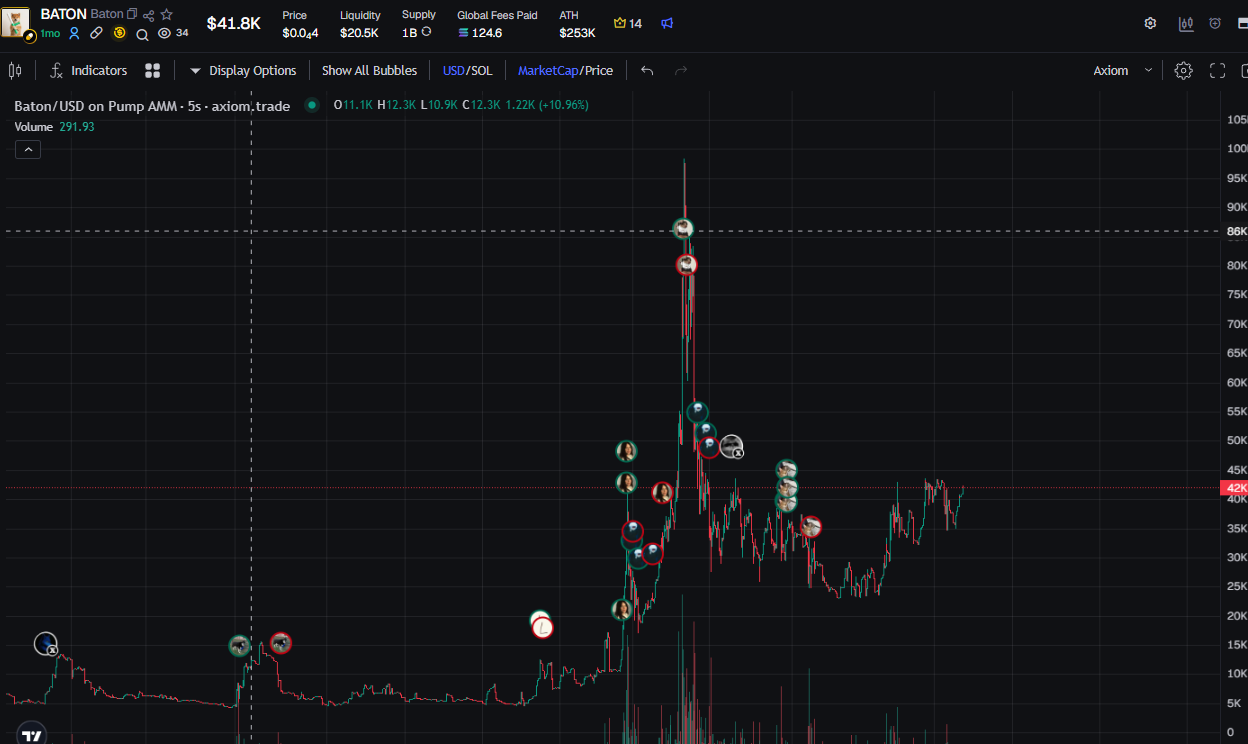This screenshot has width=1248, height=744.
Task: Open the Global Fees Paid SOL icon
Action: [x=463, y=33]
